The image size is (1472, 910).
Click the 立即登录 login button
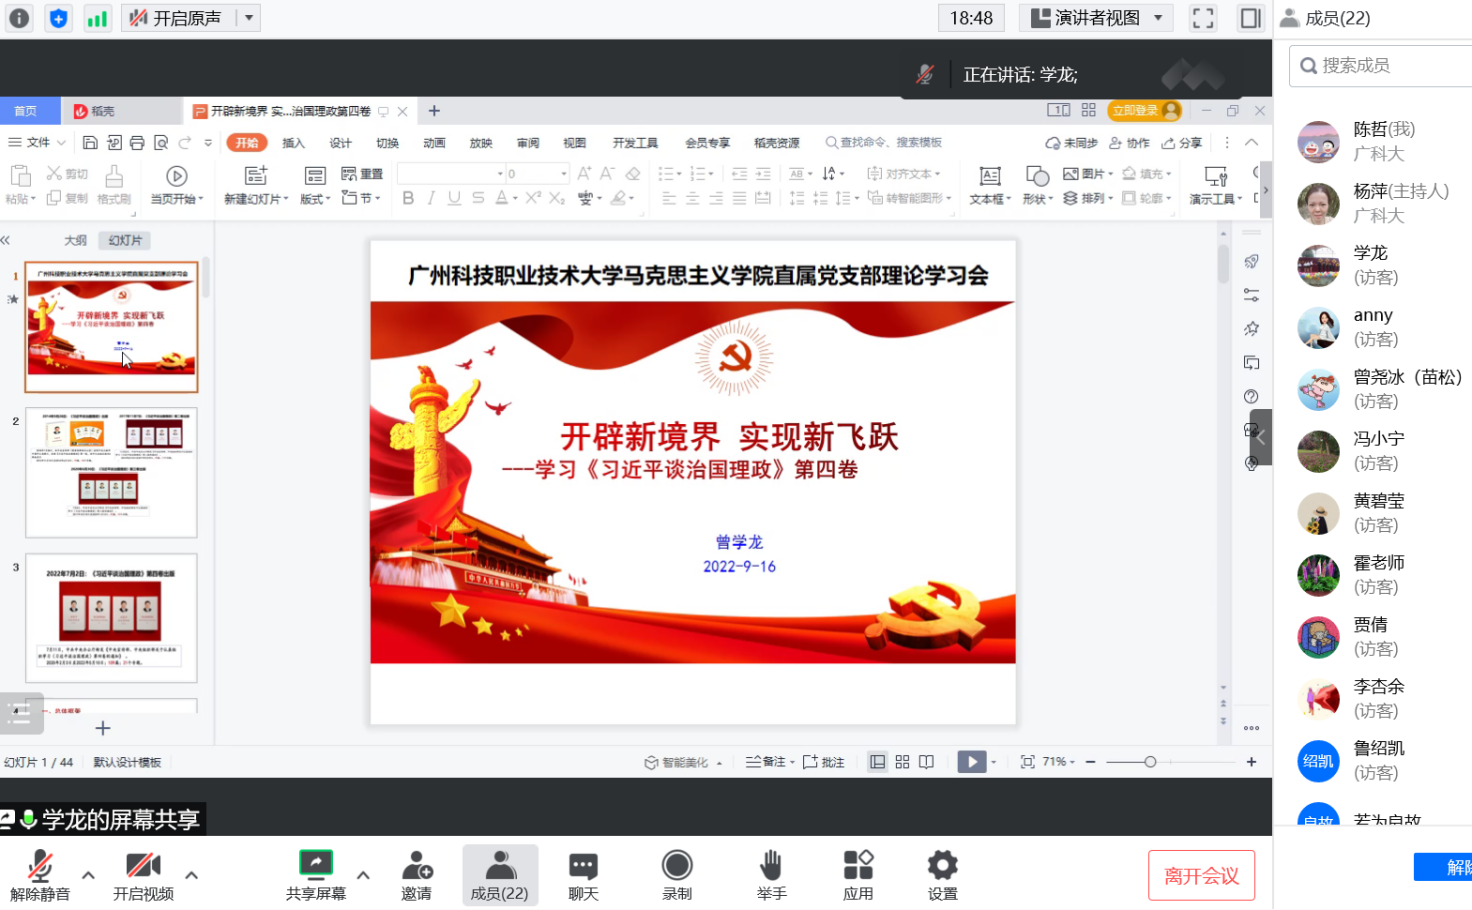click(x=1144, y=110)
